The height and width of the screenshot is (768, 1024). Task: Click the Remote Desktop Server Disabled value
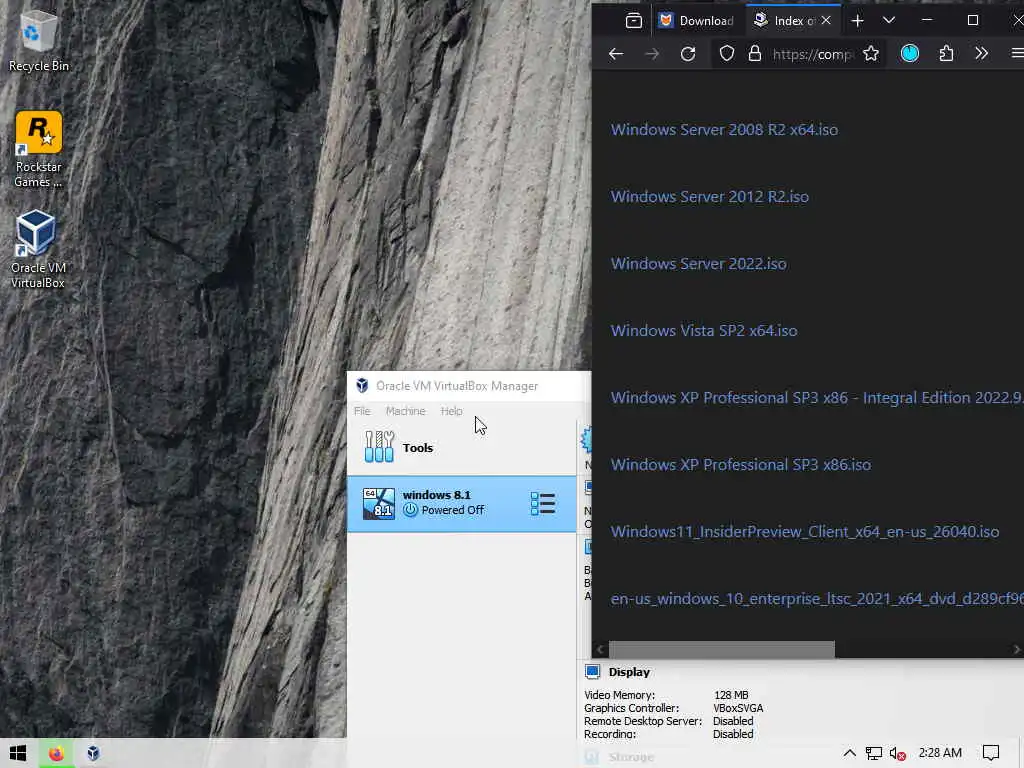click(x=733, y=721)
